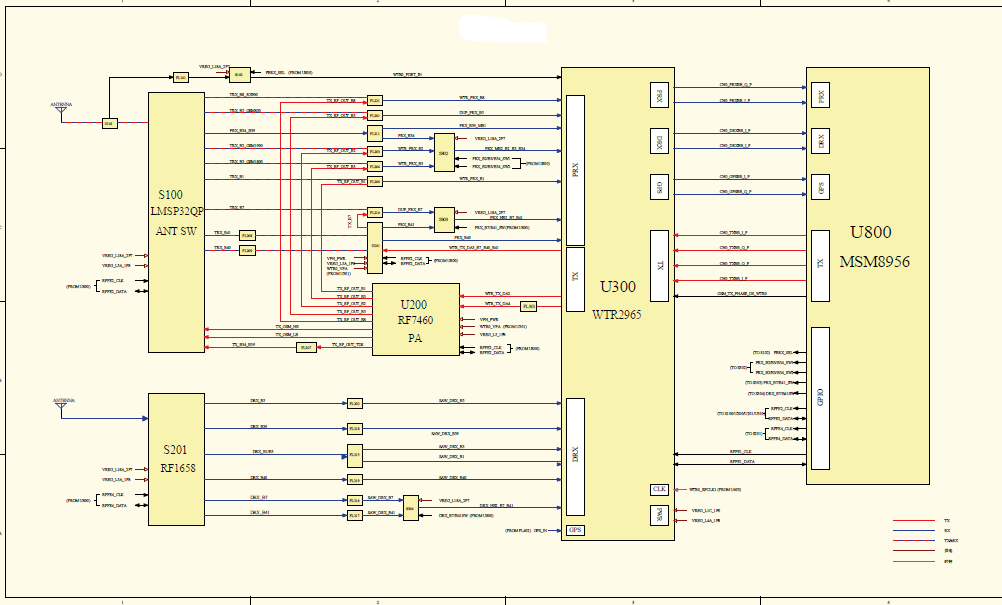The height and width of the screenshot is (605, 1002).
Task: Select the DRX port box on U800
Action: [821, 141]
